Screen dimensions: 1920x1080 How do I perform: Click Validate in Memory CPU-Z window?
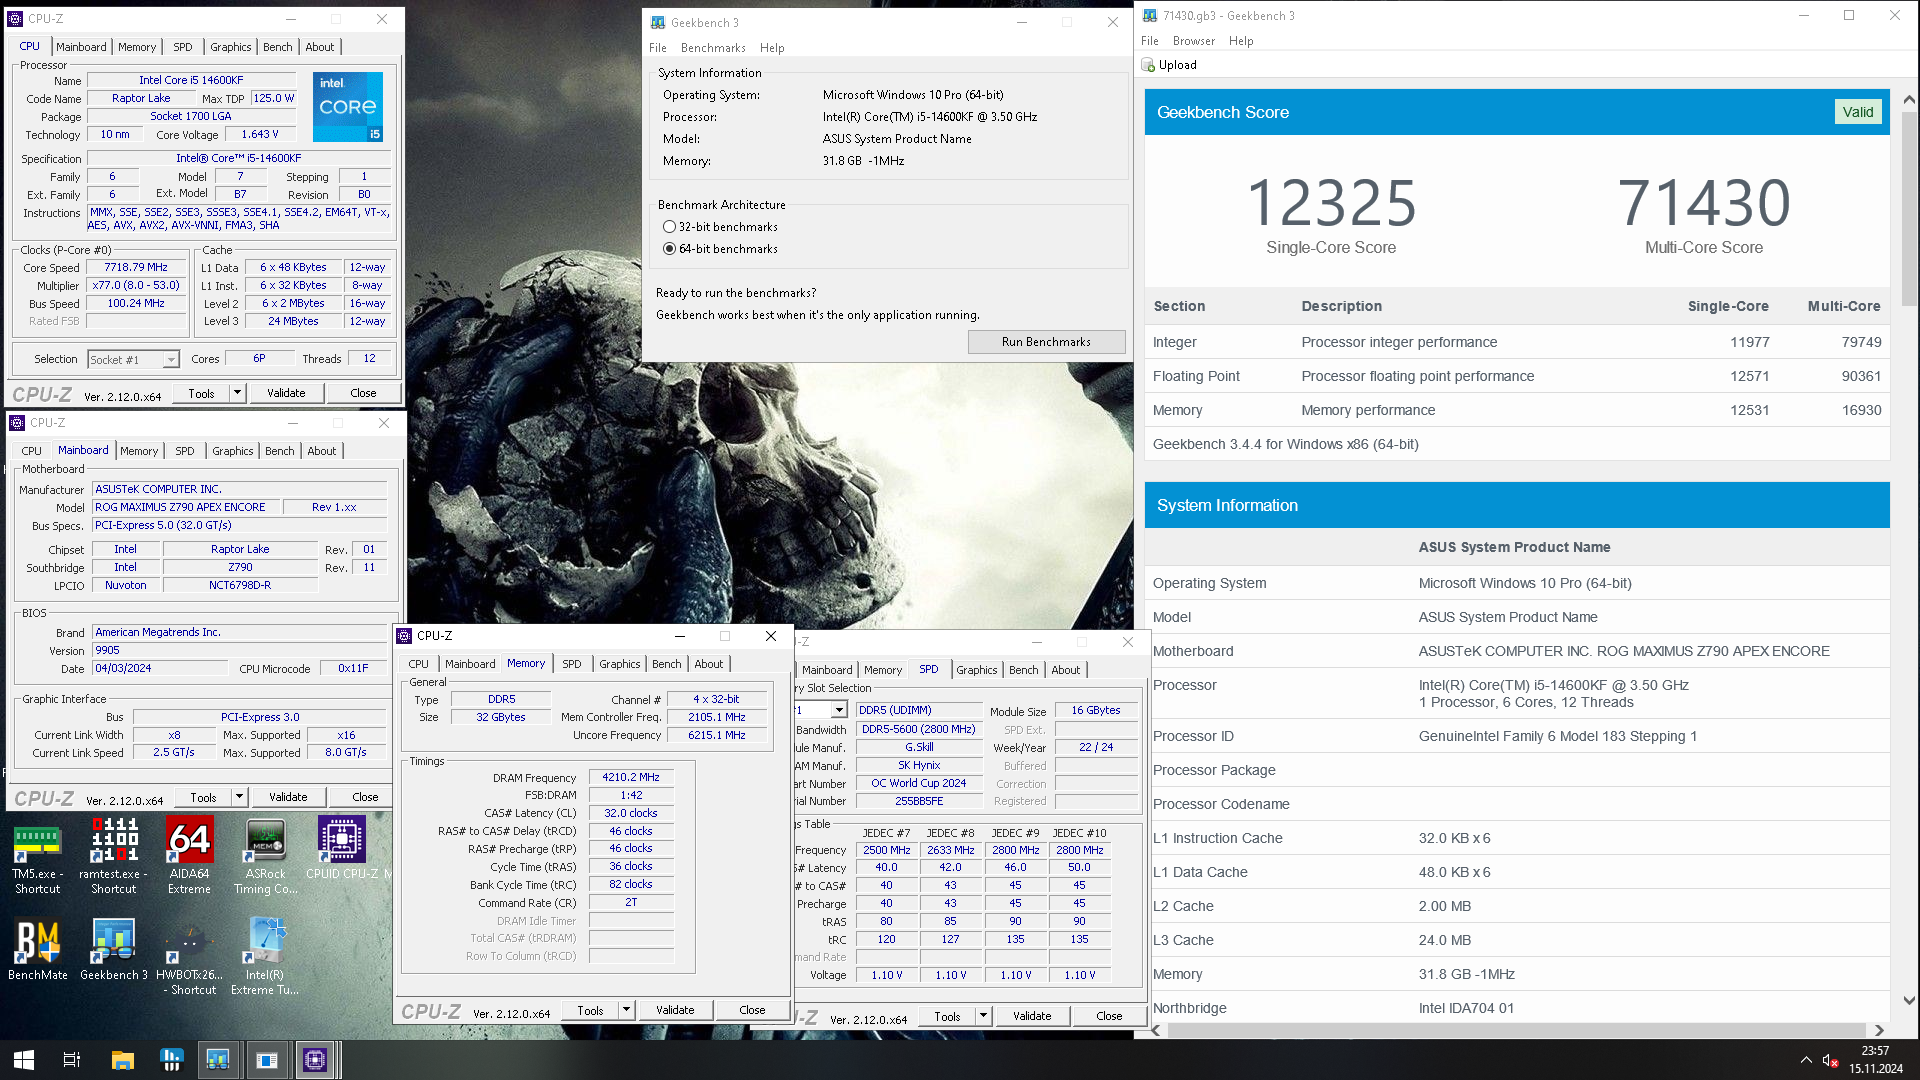(675, 1010)
